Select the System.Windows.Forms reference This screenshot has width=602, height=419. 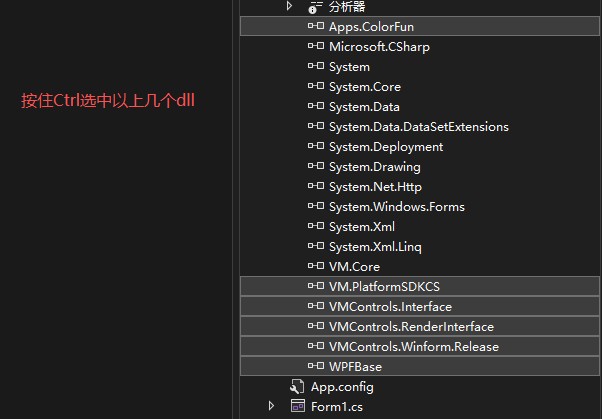point(396,207)
